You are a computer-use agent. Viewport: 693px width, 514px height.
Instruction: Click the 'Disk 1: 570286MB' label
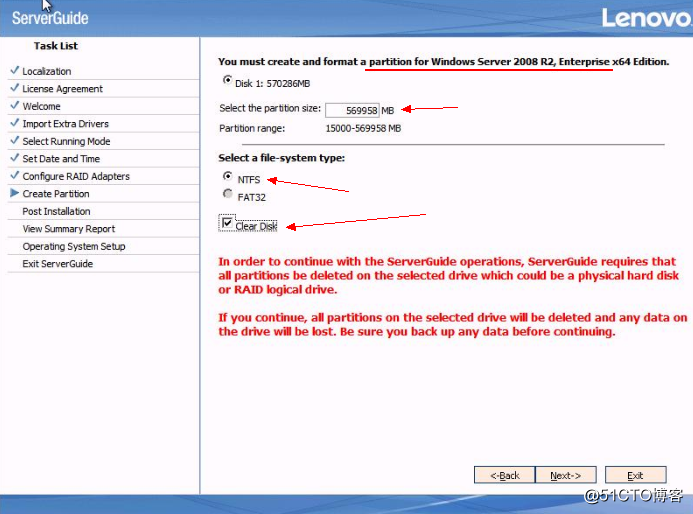pyautogui.click(x=273, y=84)
